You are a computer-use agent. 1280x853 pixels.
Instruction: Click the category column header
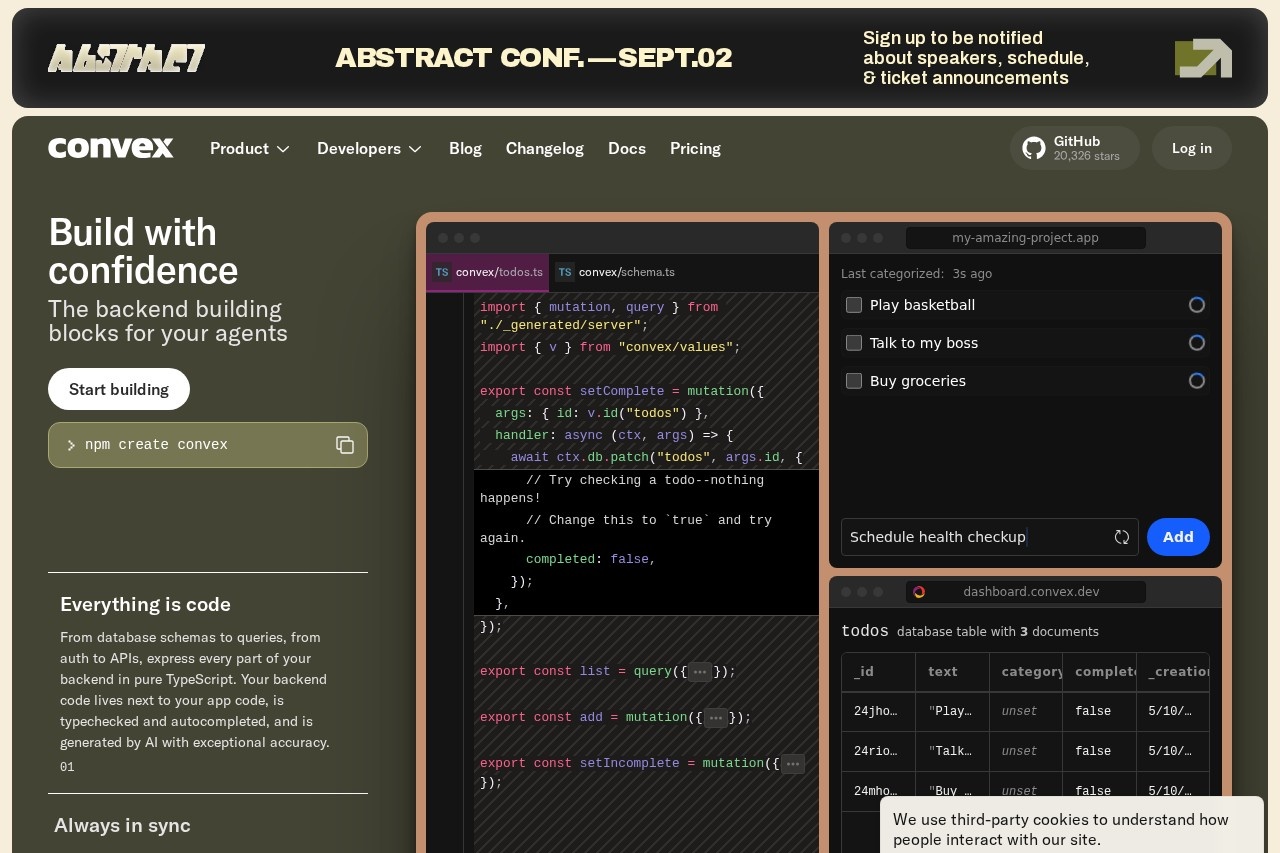(x=1026, y=672)
